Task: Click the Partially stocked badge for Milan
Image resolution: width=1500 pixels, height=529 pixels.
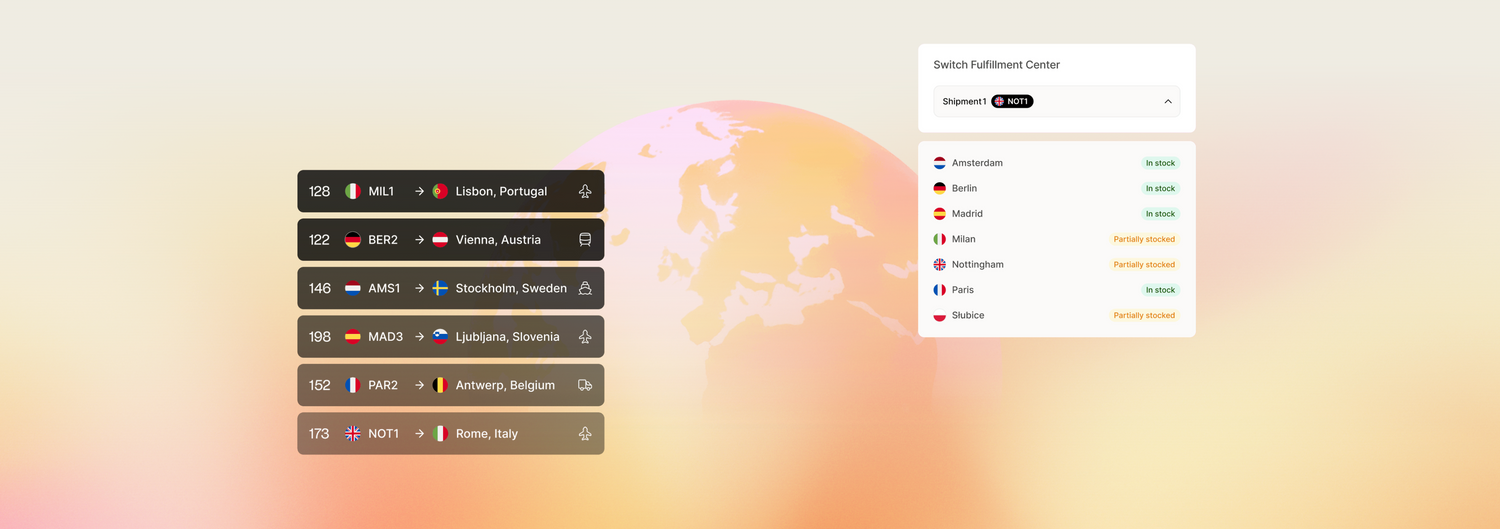Action: [1144, 239]
